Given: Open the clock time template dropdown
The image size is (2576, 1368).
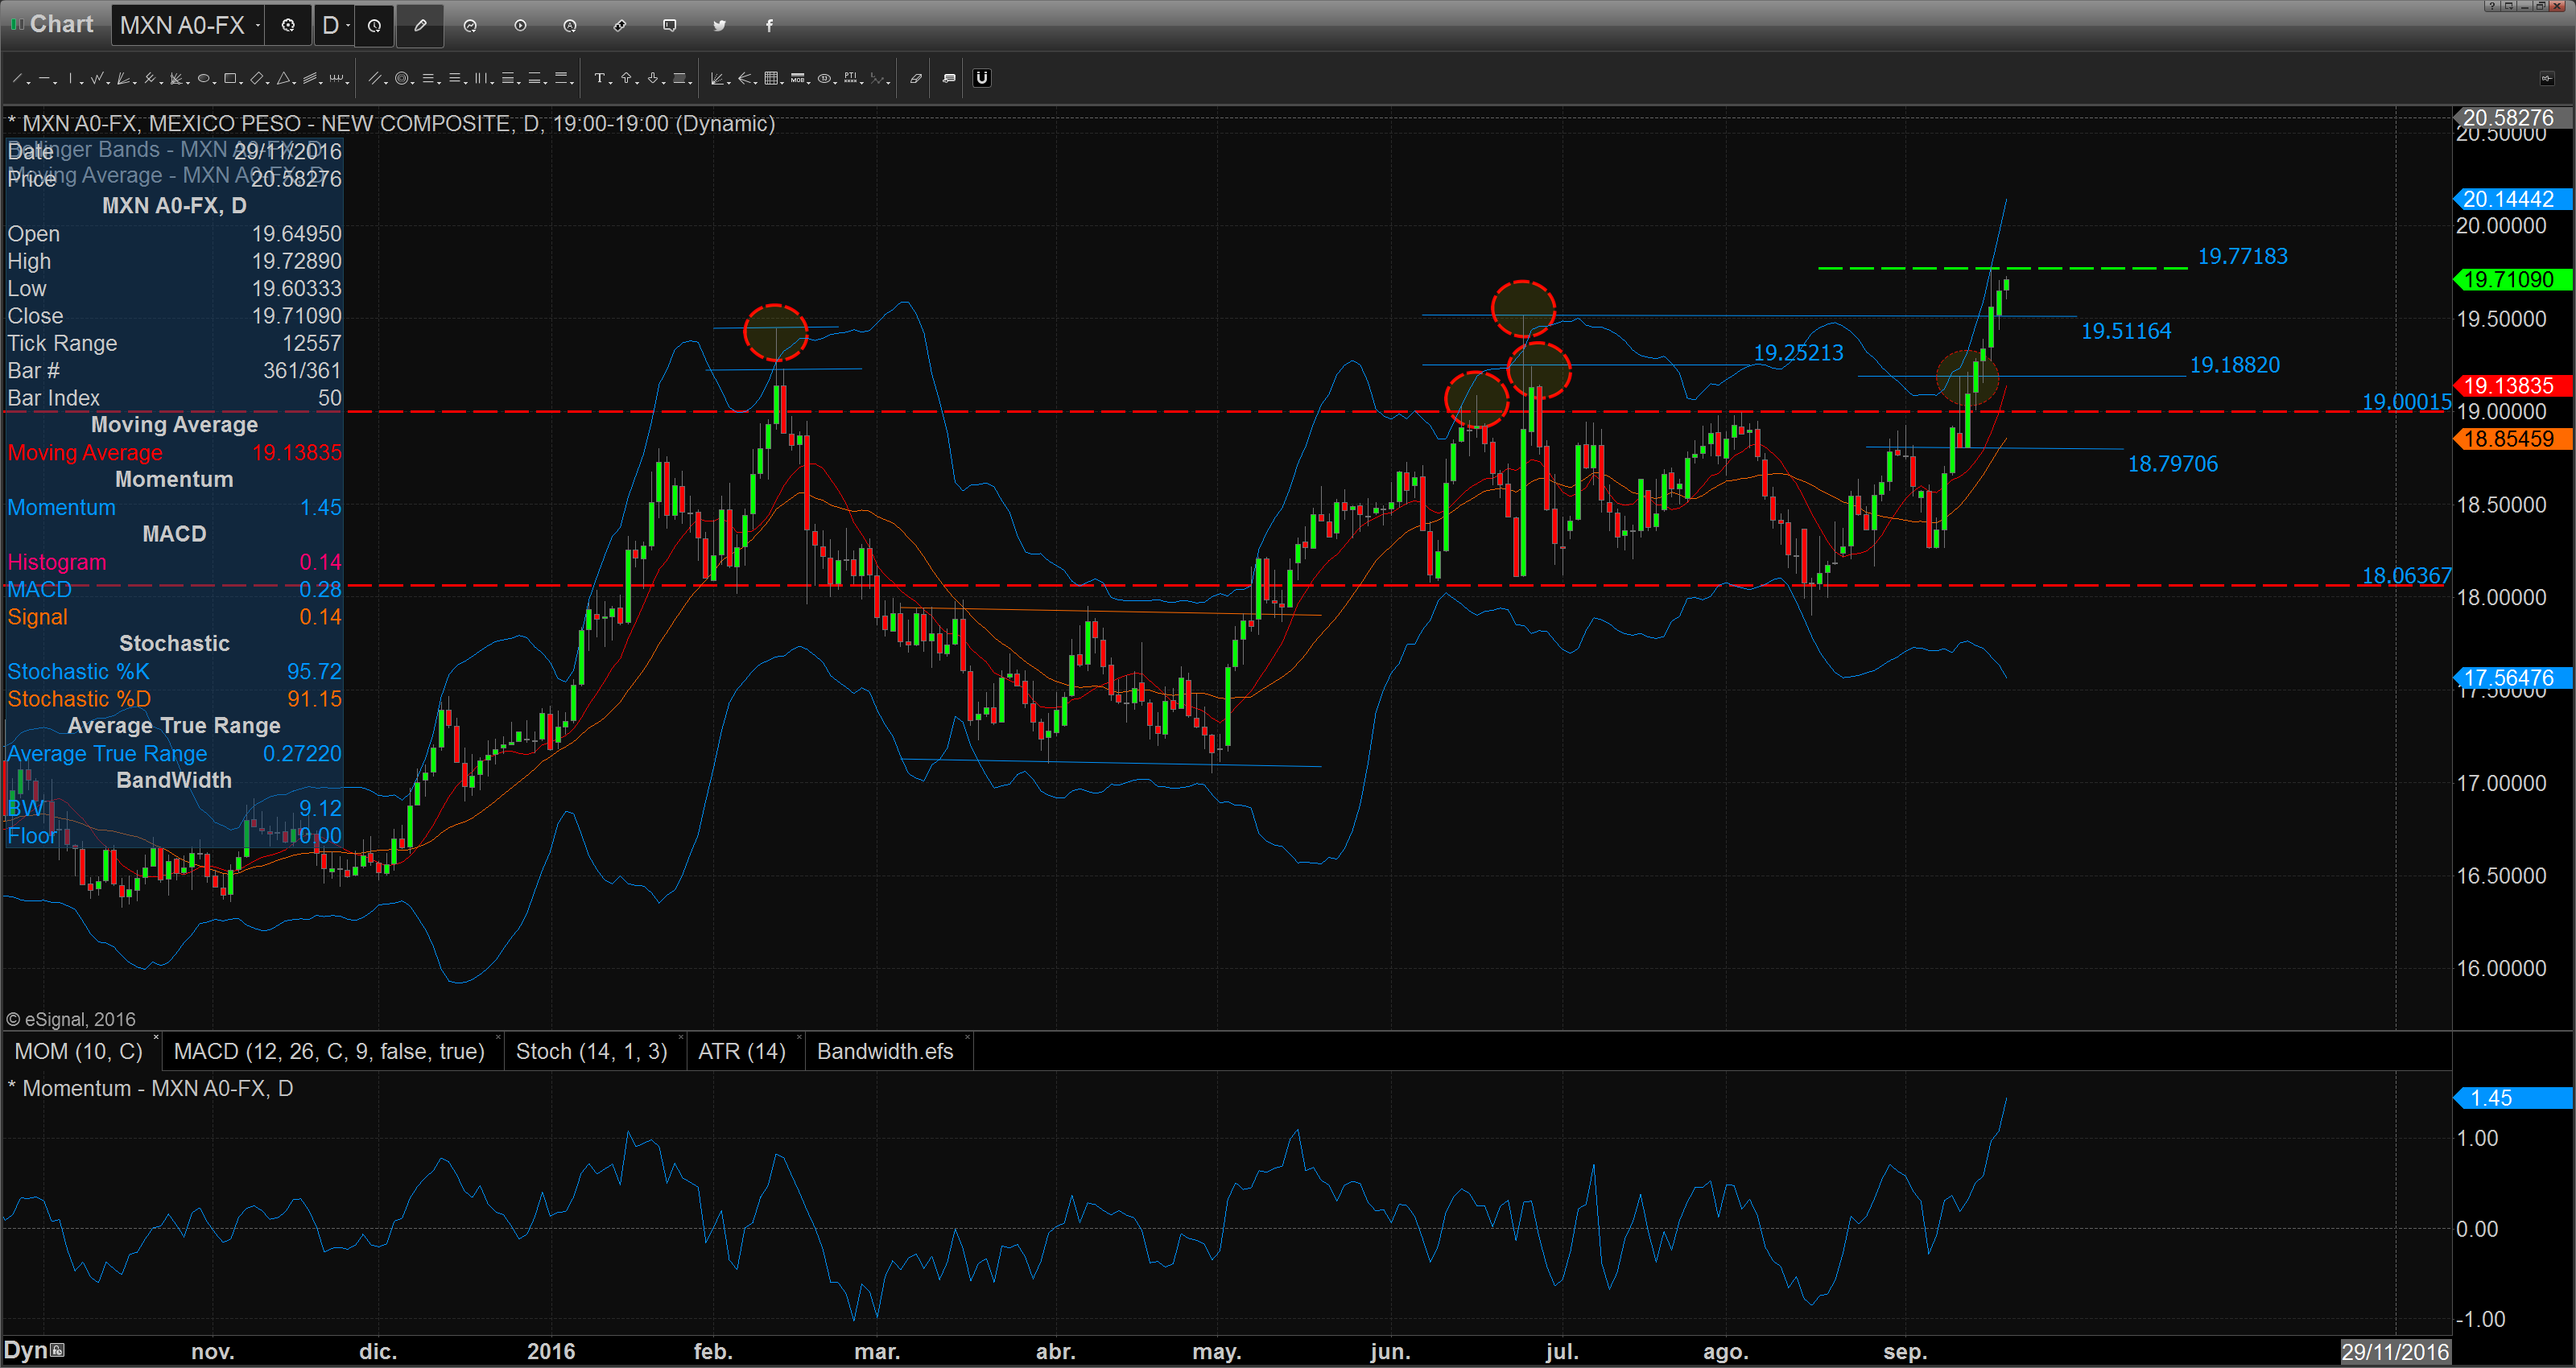Looking at the screenshot, I should (375, 26).
